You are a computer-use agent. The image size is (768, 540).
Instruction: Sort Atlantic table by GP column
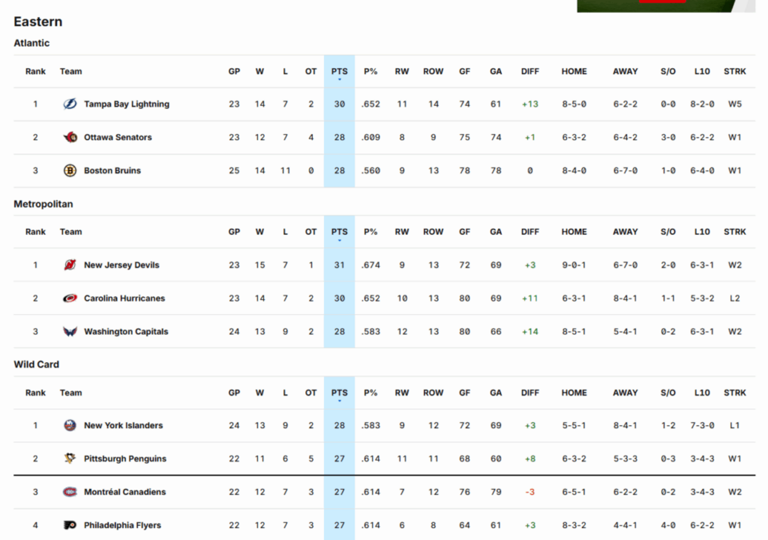tap(234, 72)
